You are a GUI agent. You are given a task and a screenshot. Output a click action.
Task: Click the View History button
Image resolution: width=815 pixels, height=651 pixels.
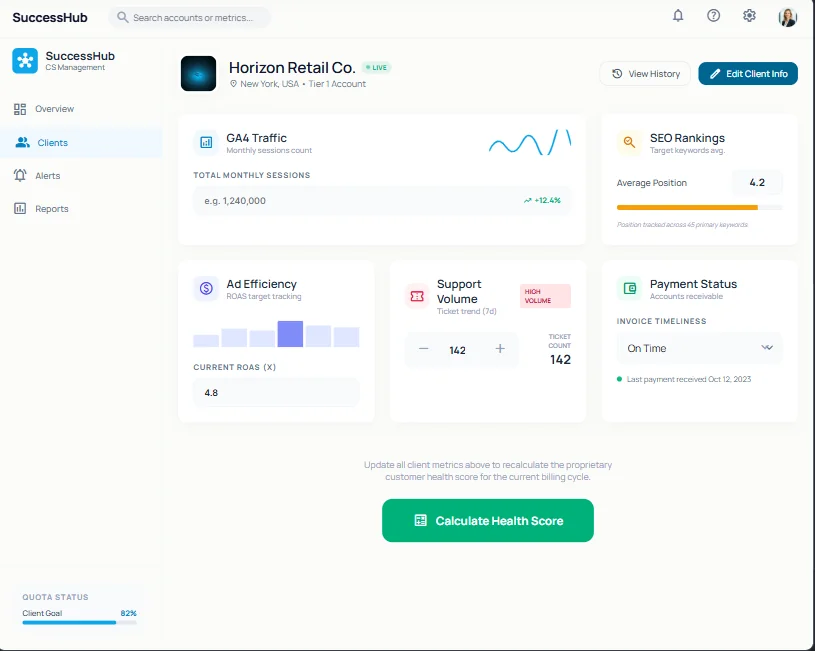click(x=645, y=74)
